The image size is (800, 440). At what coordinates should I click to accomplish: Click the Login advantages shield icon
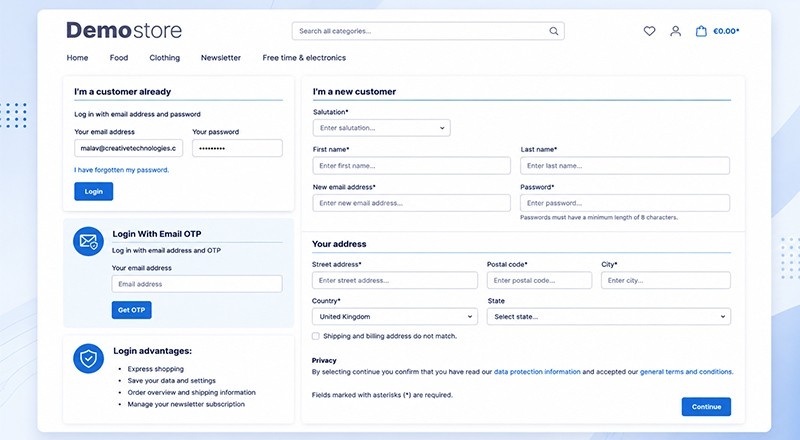tap(88, 358)
